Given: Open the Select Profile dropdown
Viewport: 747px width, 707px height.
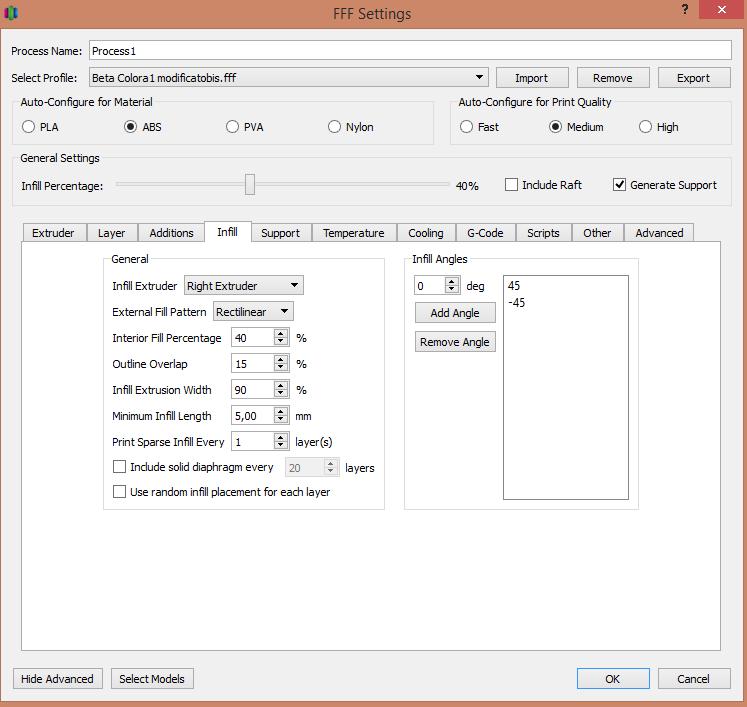Looking at the screenshot, I should click(480, 77).
